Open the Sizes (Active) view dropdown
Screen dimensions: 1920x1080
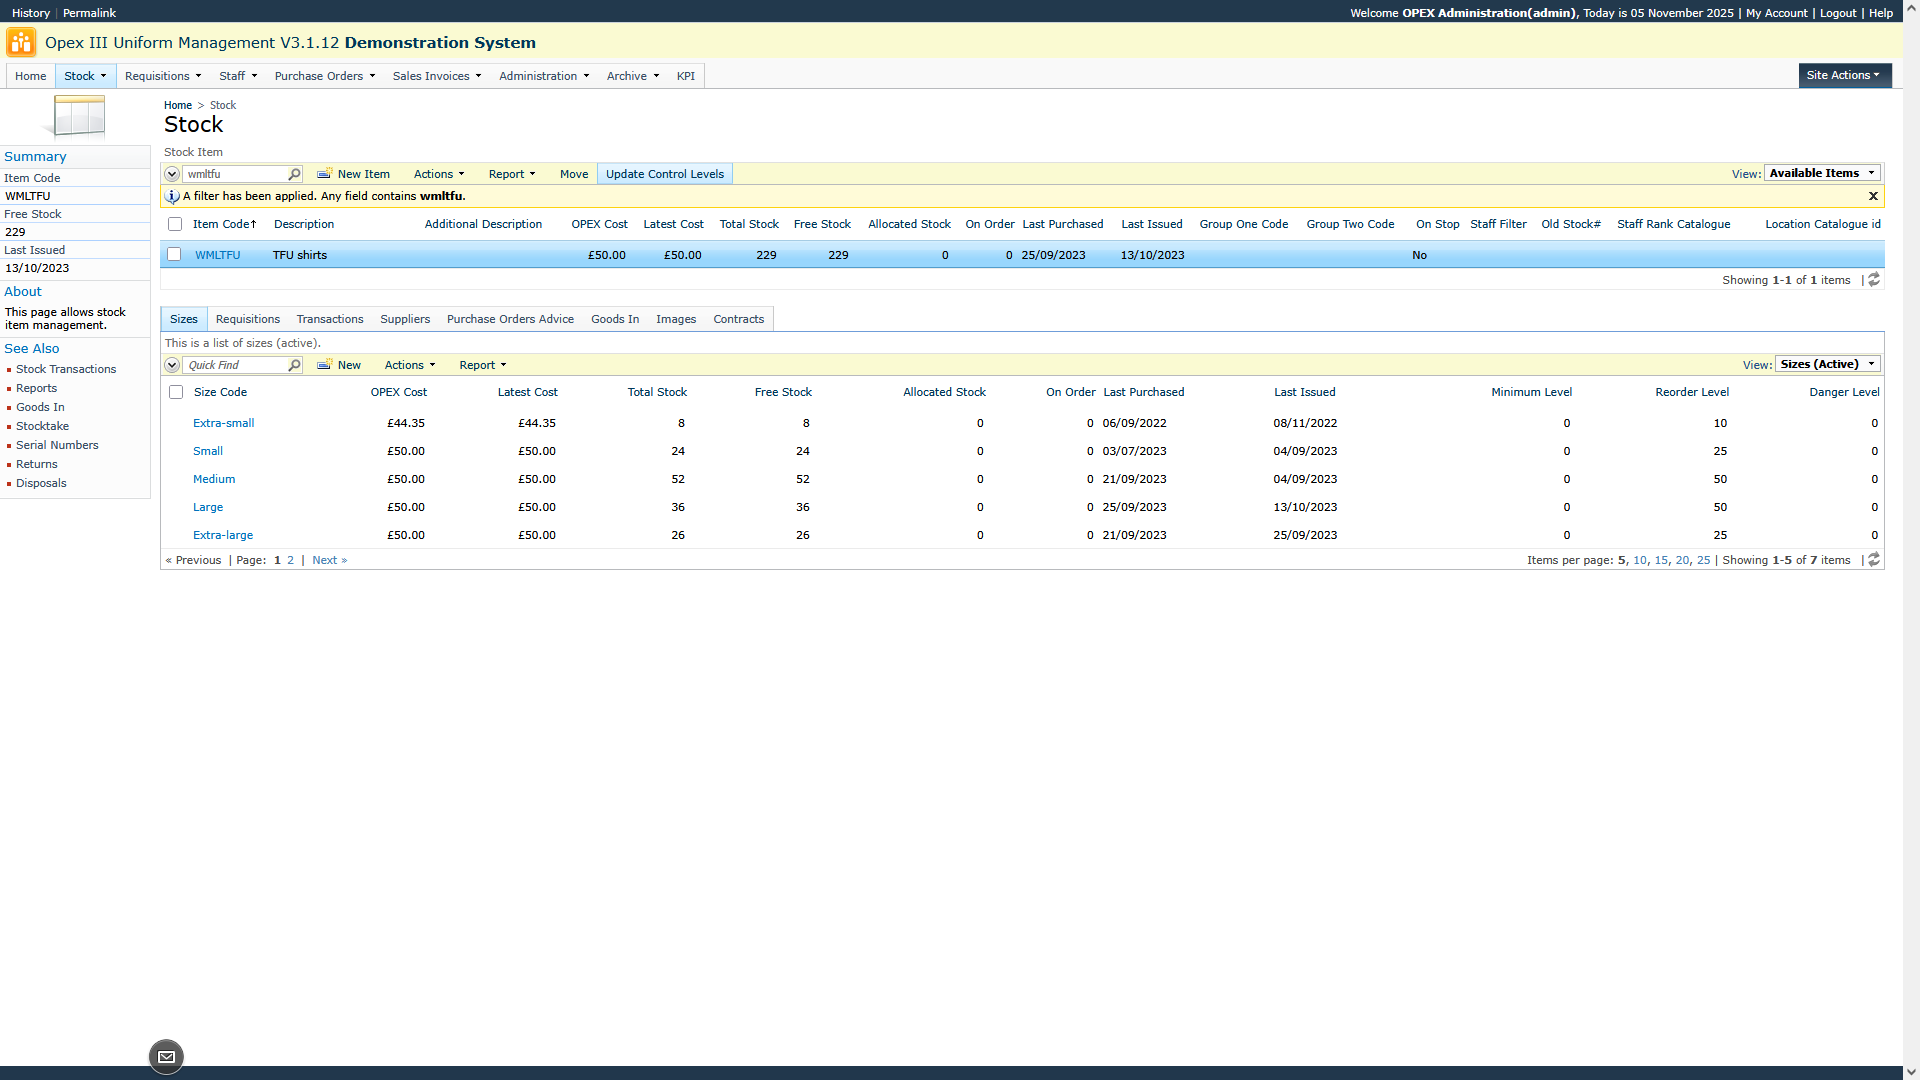coord(1827,364)
